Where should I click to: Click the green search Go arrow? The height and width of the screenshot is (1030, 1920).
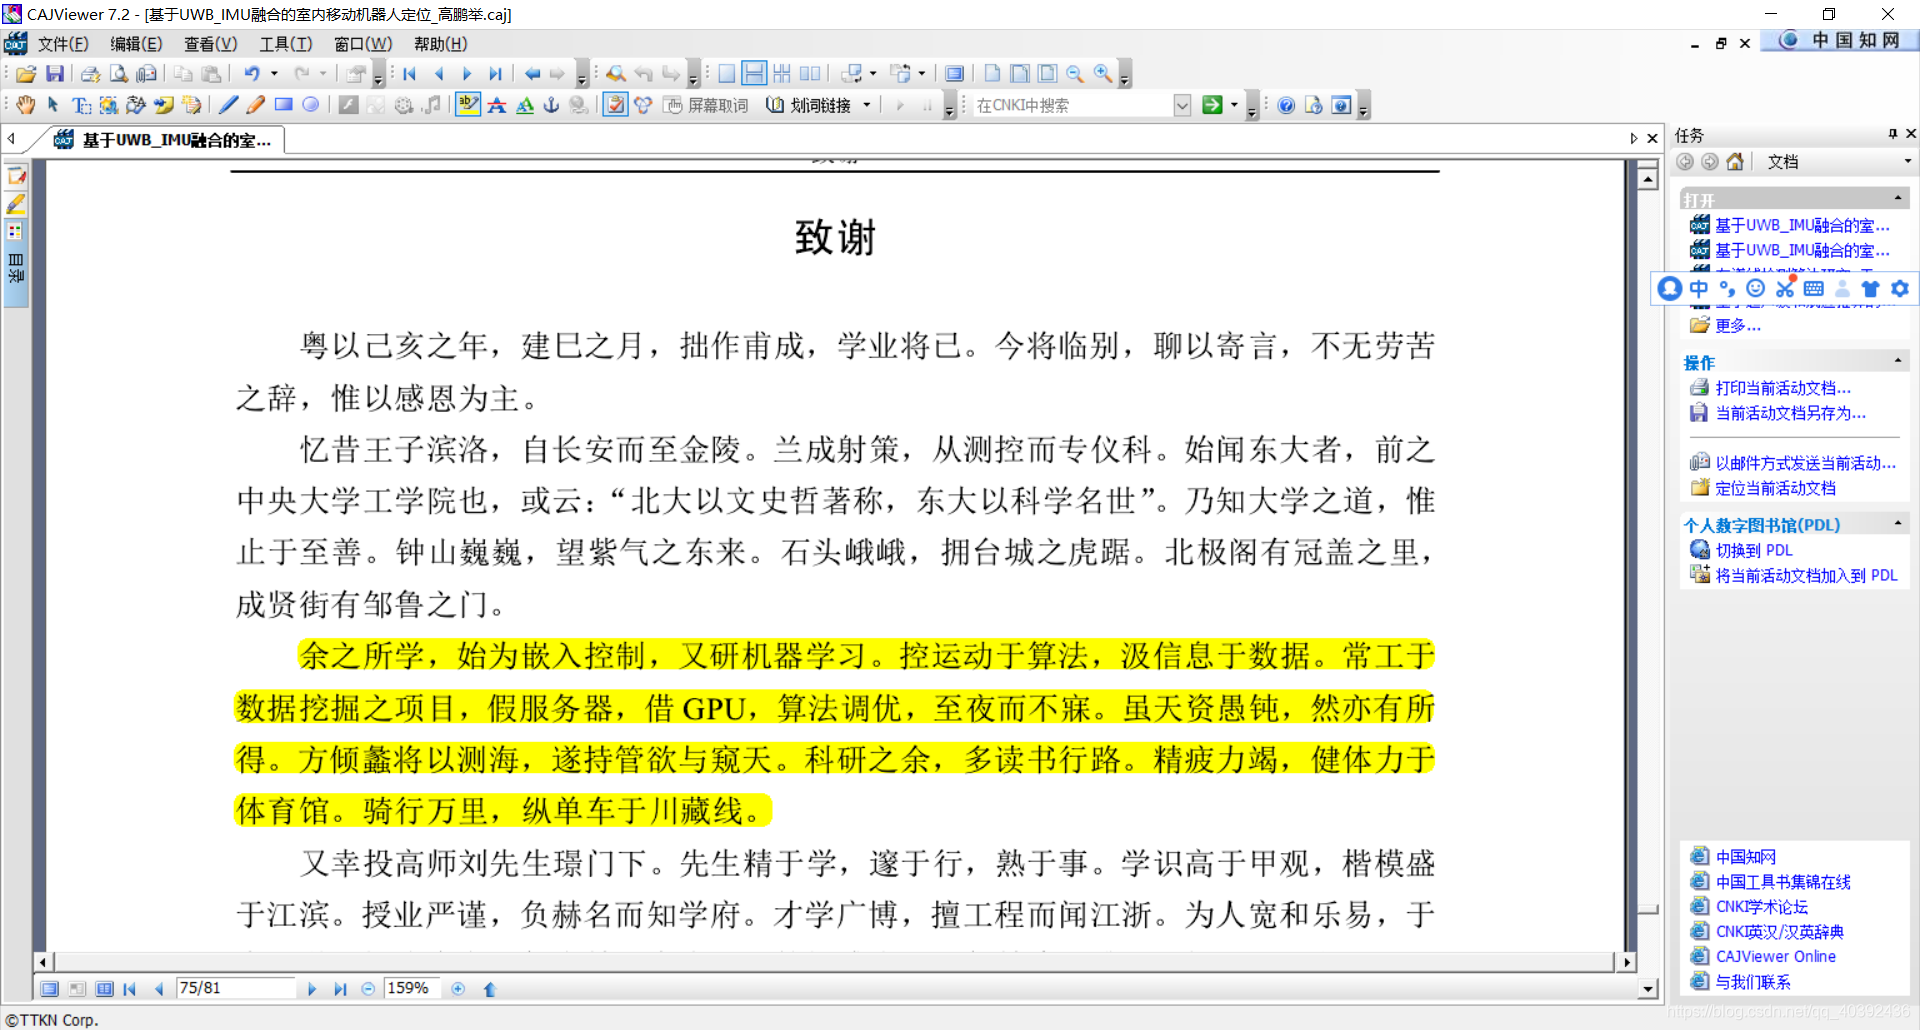click(x=1212, y=105)
